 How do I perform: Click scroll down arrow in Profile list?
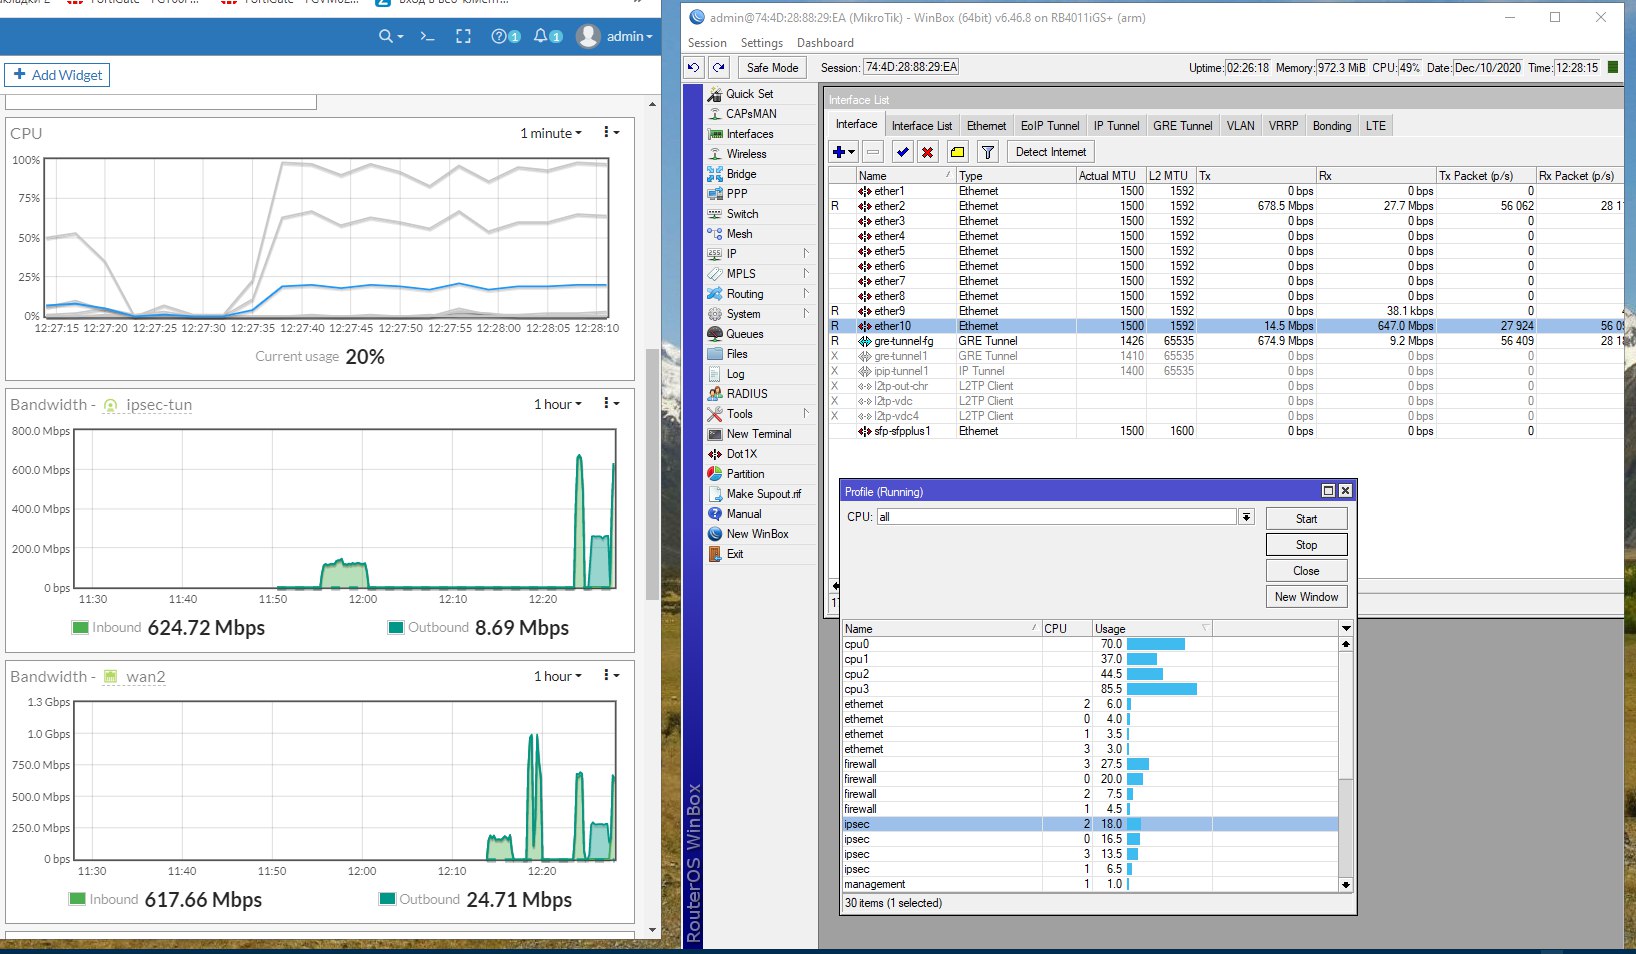click(x=1346, y=884)
